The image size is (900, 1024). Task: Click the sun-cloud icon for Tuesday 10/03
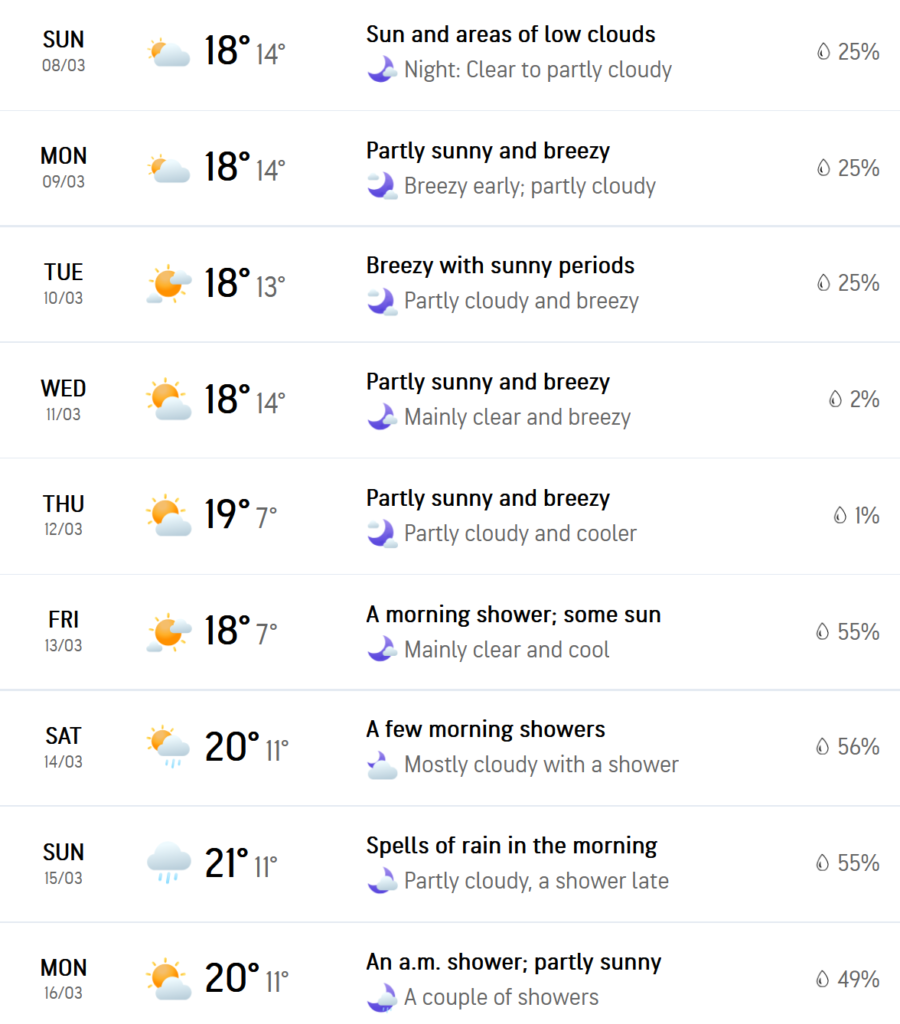(168, 284)
